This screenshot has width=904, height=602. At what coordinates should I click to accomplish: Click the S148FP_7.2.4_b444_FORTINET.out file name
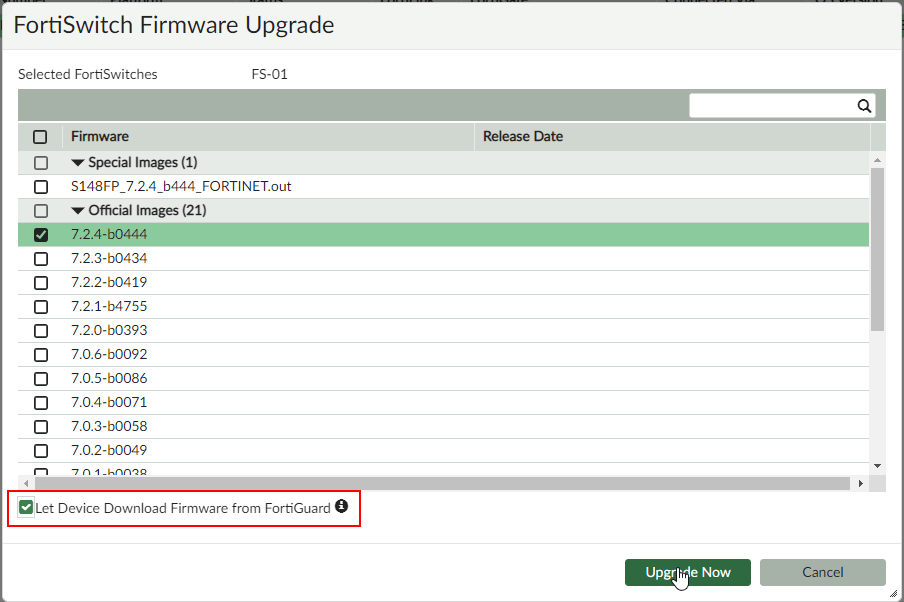pyautogui.click(x=181, y=187)
